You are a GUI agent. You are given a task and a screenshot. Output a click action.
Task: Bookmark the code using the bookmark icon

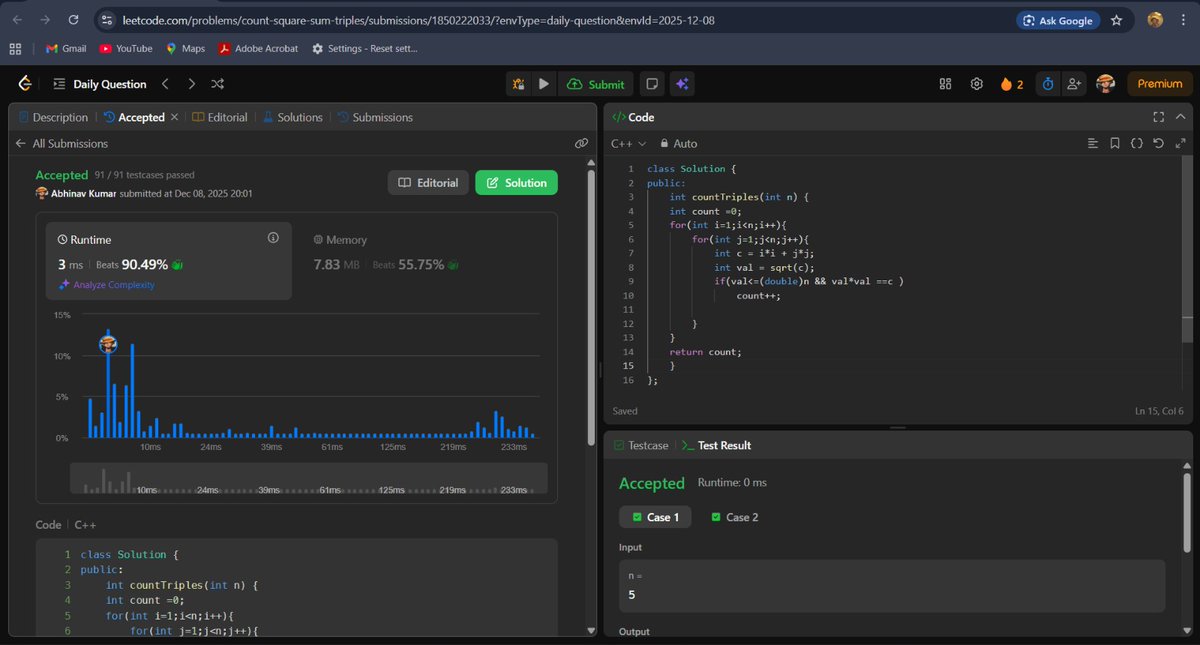tap(1114, 143)
